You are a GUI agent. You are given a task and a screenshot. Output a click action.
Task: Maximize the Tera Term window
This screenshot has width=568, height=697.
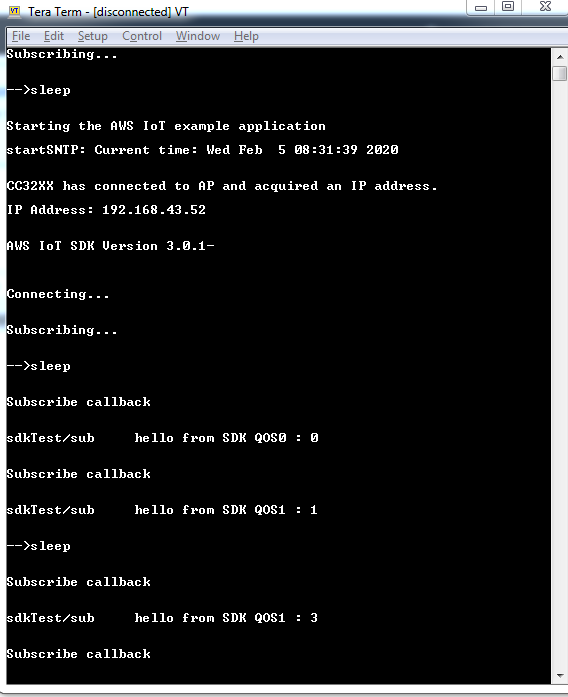508,7
